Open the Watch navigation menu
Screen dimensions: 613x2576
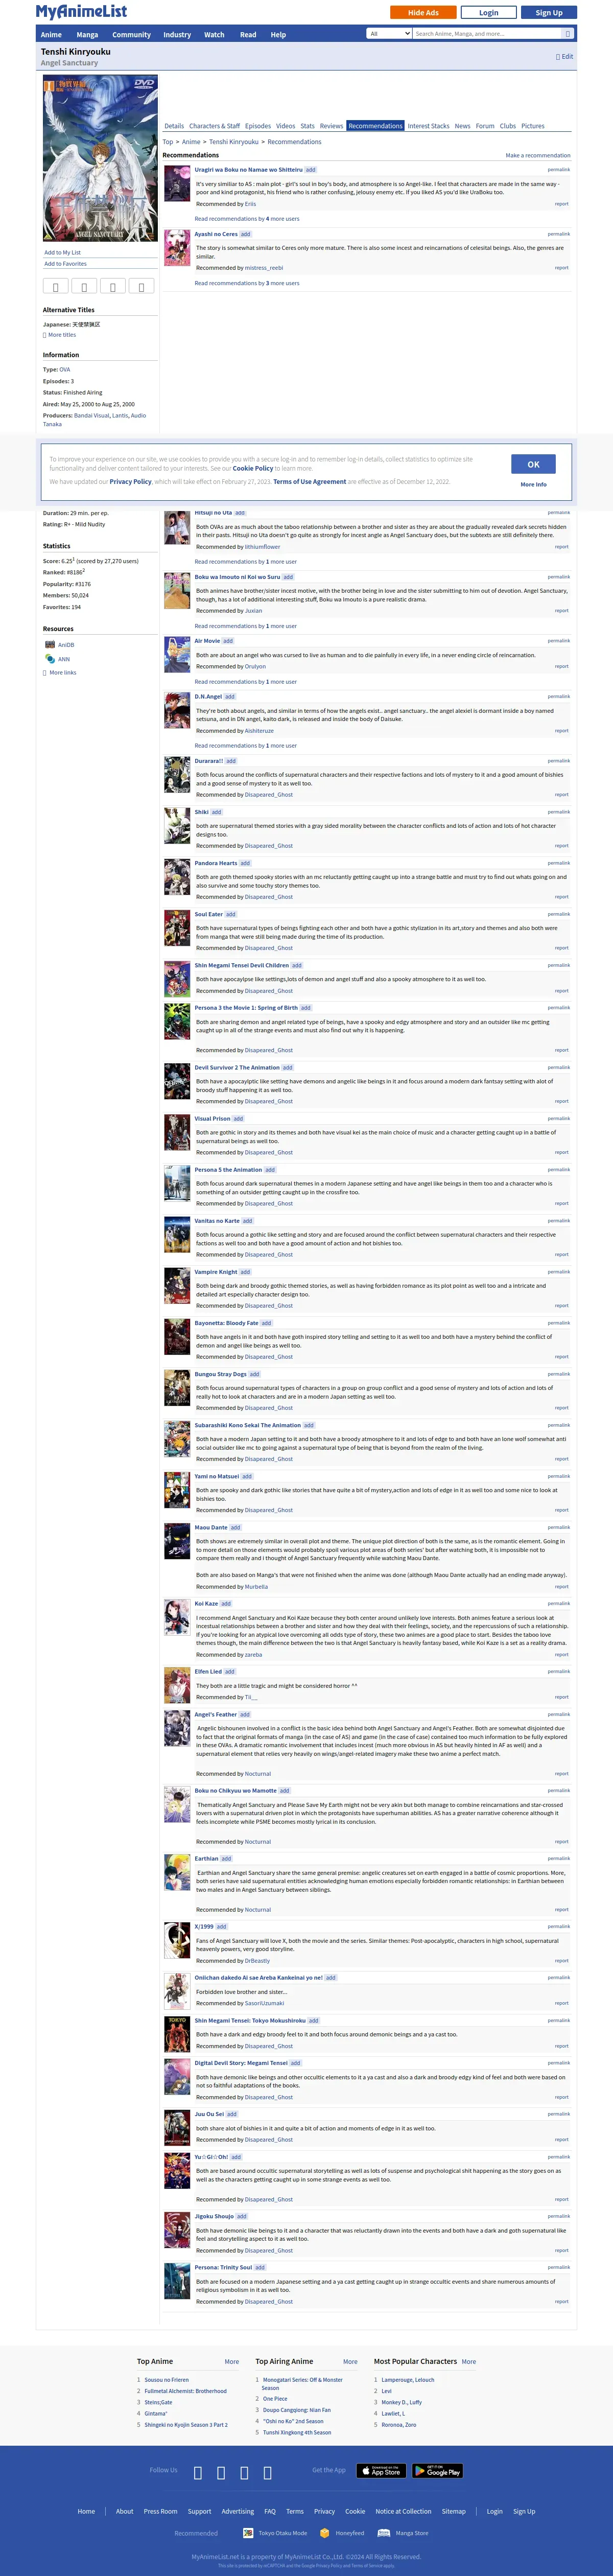click(214, 34)
